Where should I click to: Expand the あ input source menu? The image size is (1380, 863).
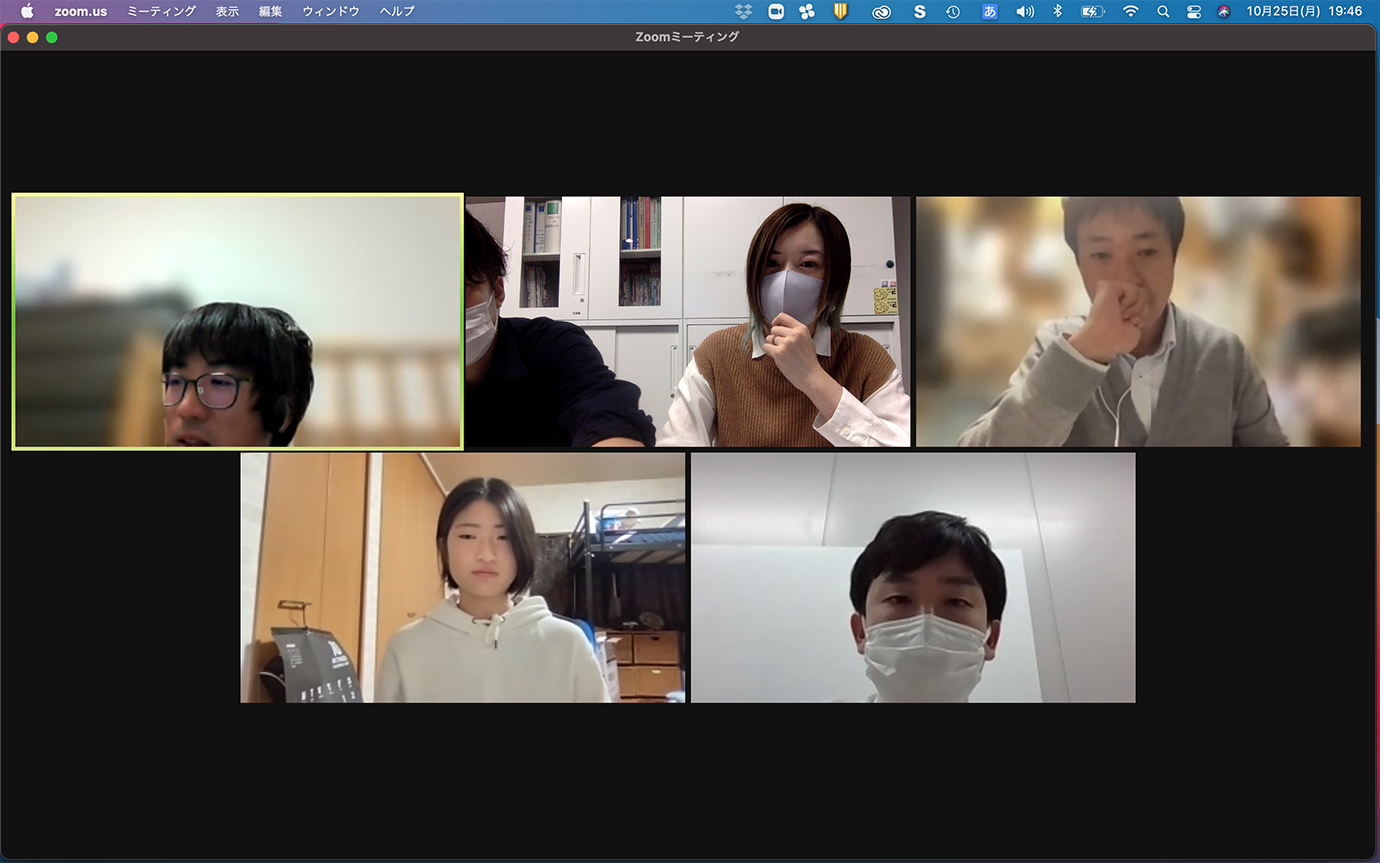pos(990,11)
